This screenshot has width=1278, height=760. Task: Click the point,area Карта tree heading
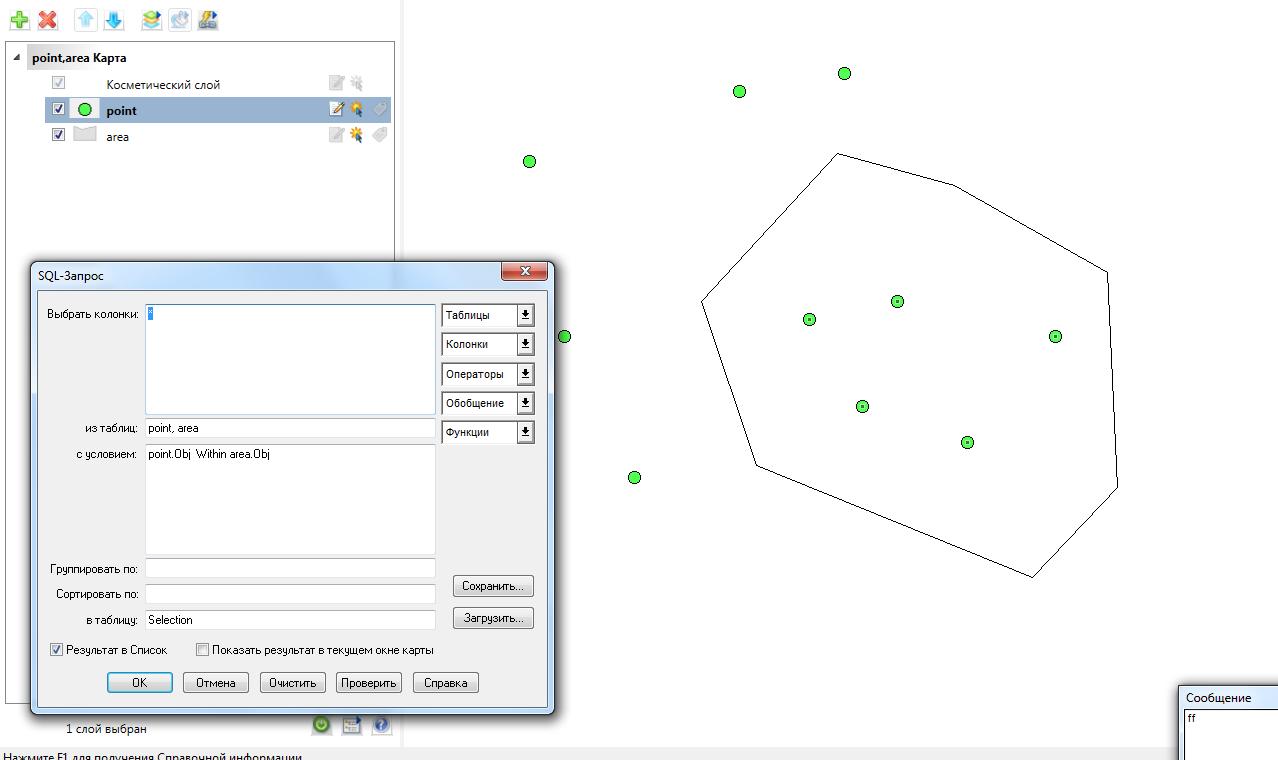(79, 58)
